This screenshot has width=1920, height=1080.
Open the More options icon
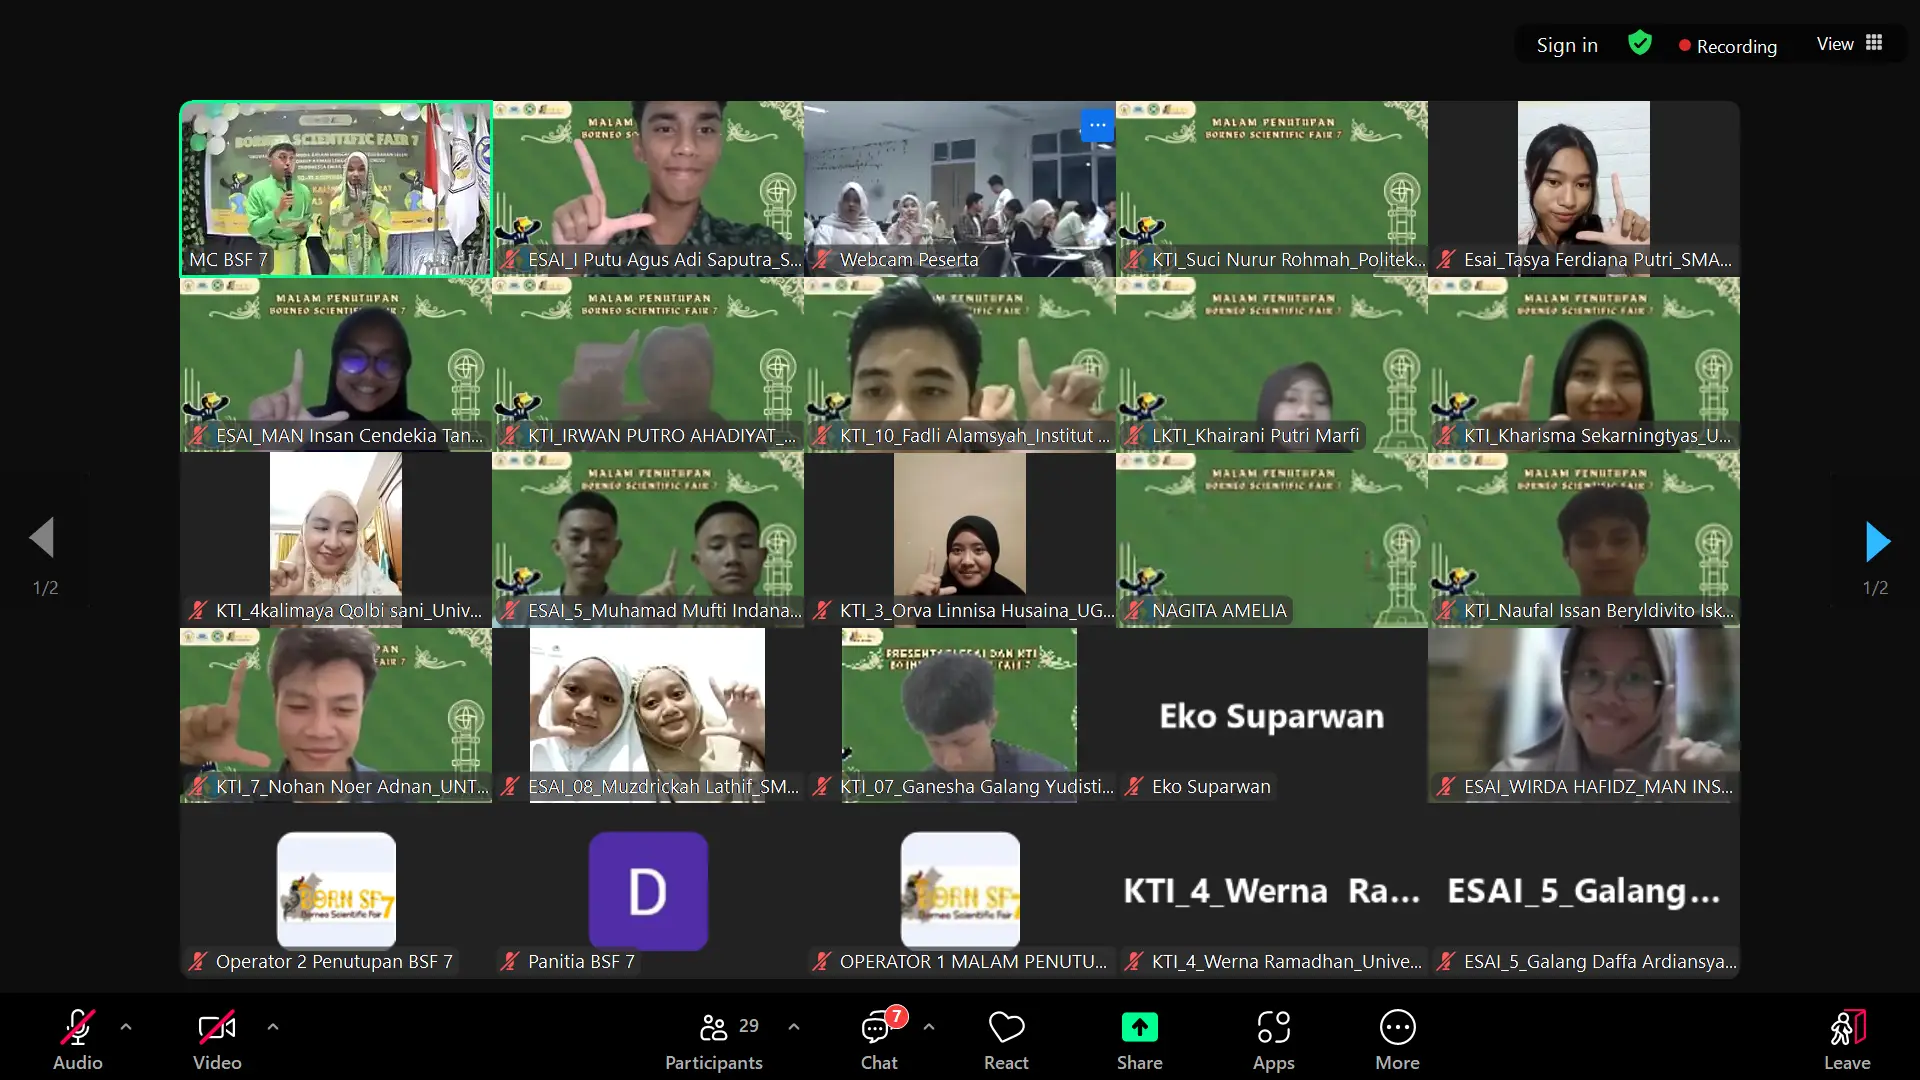coord(1397,1028)
